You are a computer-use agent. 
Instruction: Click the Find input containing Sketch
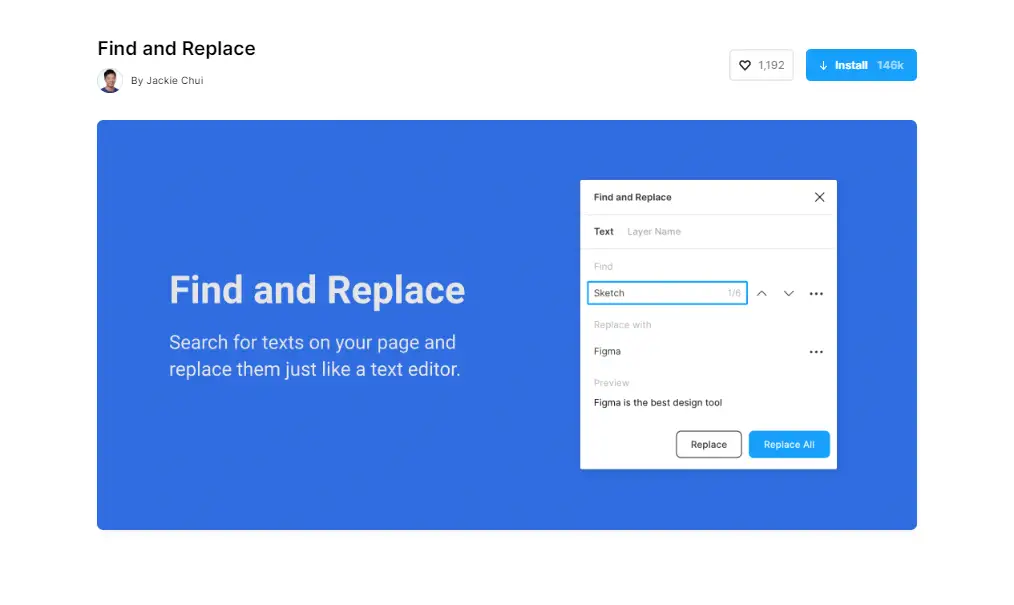point(655,293)
